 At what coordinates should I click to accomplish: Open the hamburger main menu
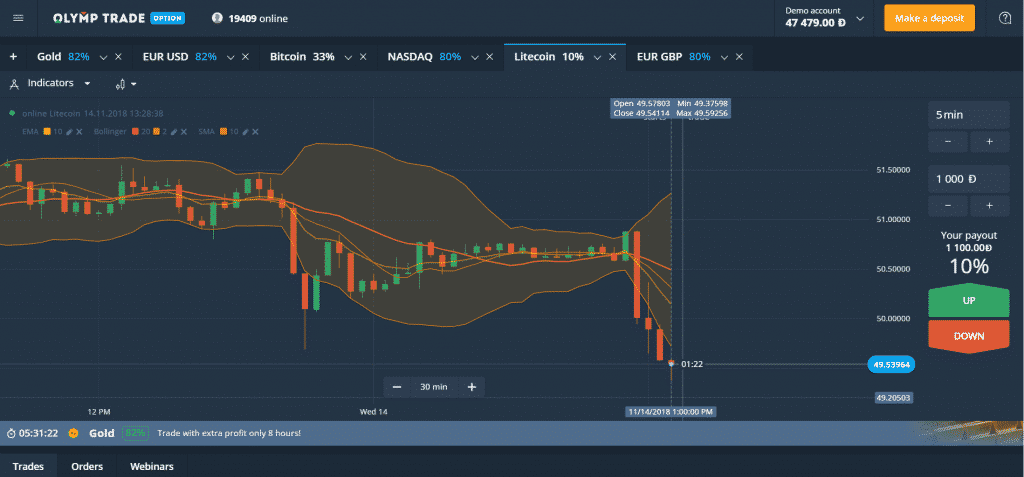coord(18,18)
